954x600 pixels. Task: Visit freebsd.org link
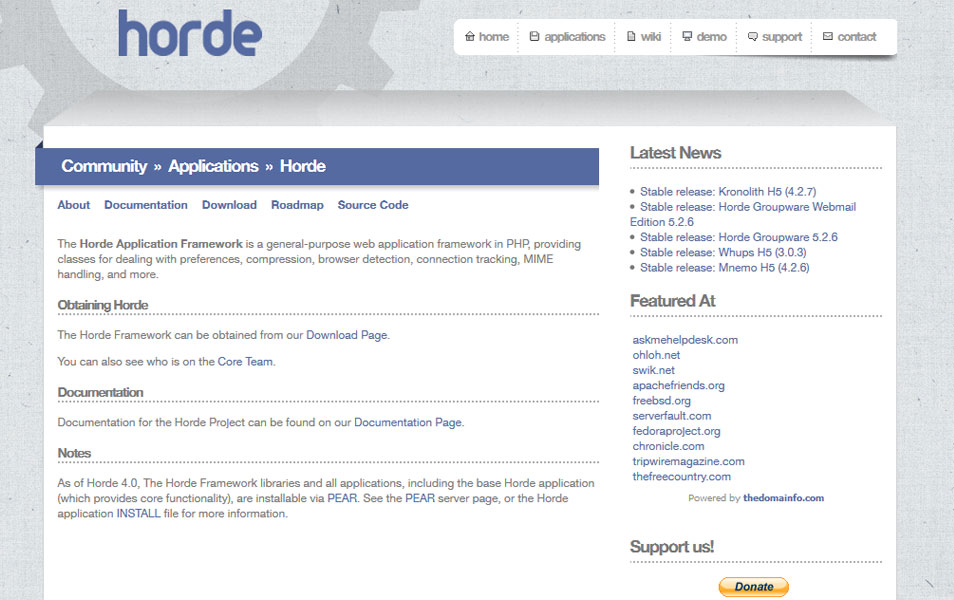click(x=661, y=401)
